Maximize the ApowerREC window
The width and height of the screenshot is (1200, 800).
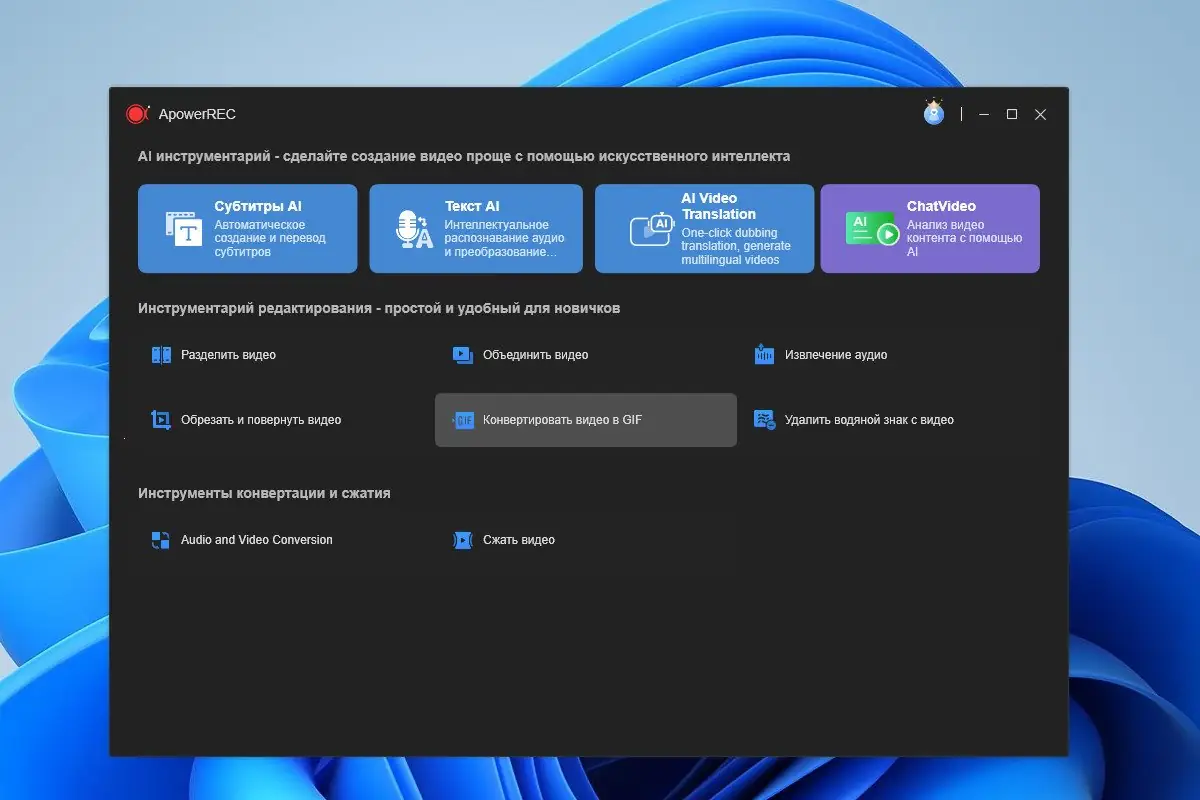[x=1012, y=115]
